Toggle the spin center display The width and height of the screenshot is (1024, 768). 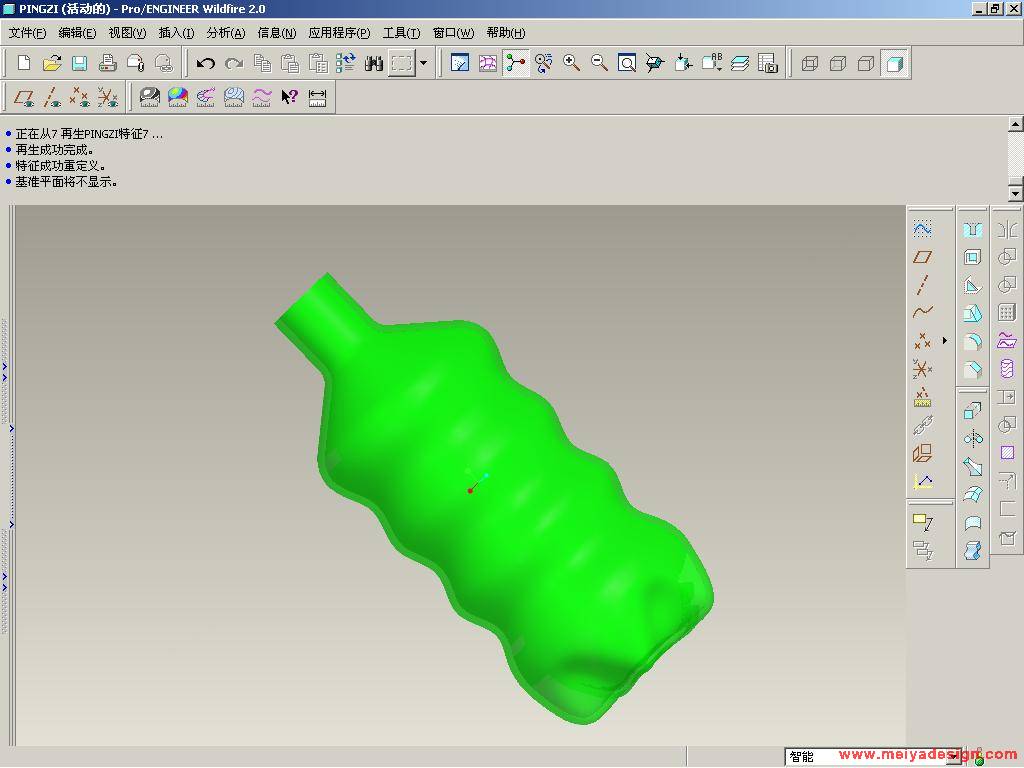click(x=515, y=63)
